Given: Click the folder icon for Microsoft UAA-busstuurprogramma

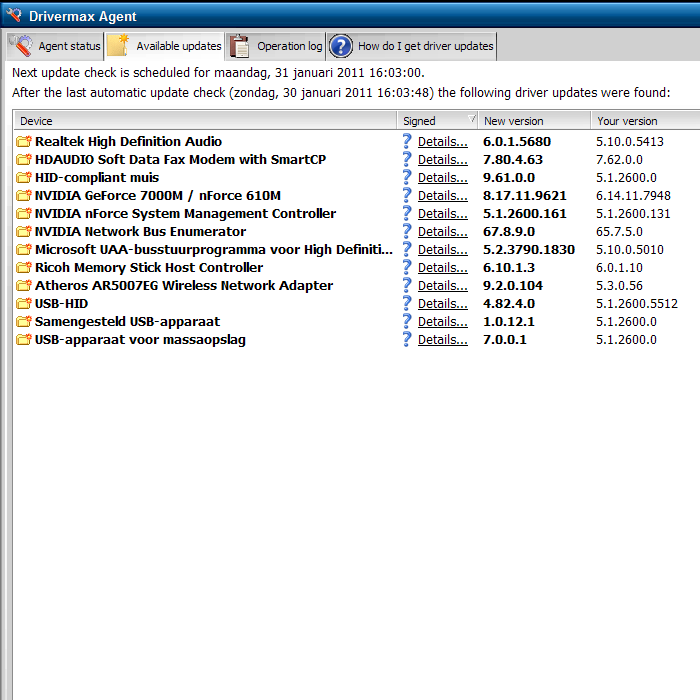Looking at the screenshot, I should coord(24,250).
